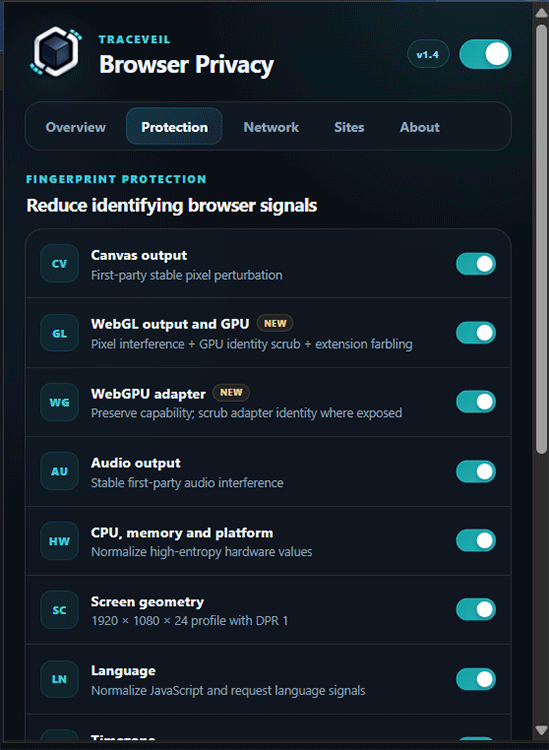The height and width of the screenshot is (750, 549).
Task: Click the WG WebGPU adapter icon
Action: (x=59, y=402)
